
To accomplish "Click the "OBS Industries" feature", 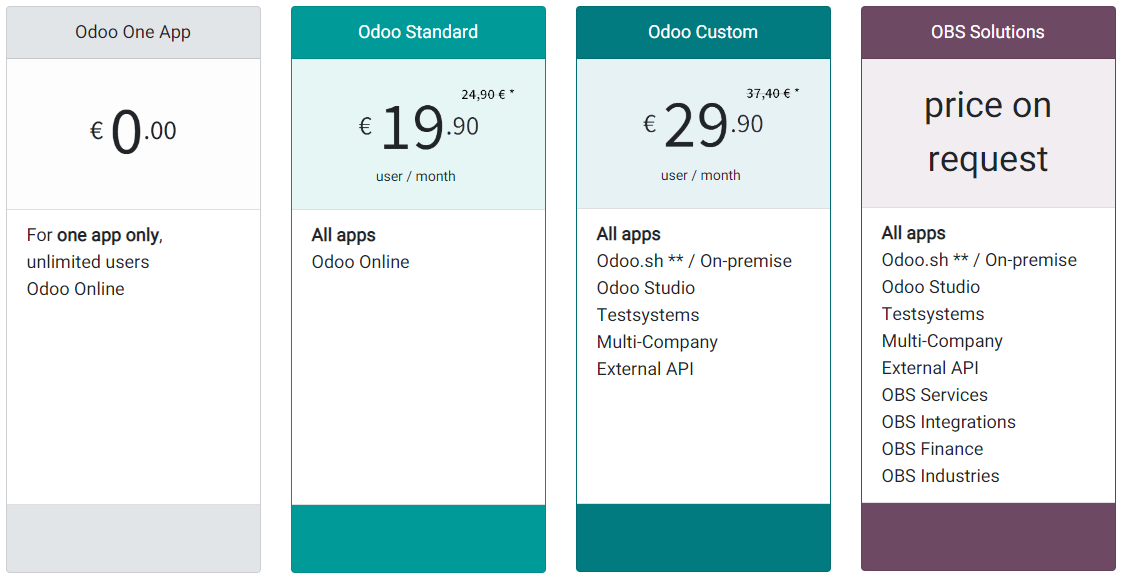I will (x=941, y=476).
